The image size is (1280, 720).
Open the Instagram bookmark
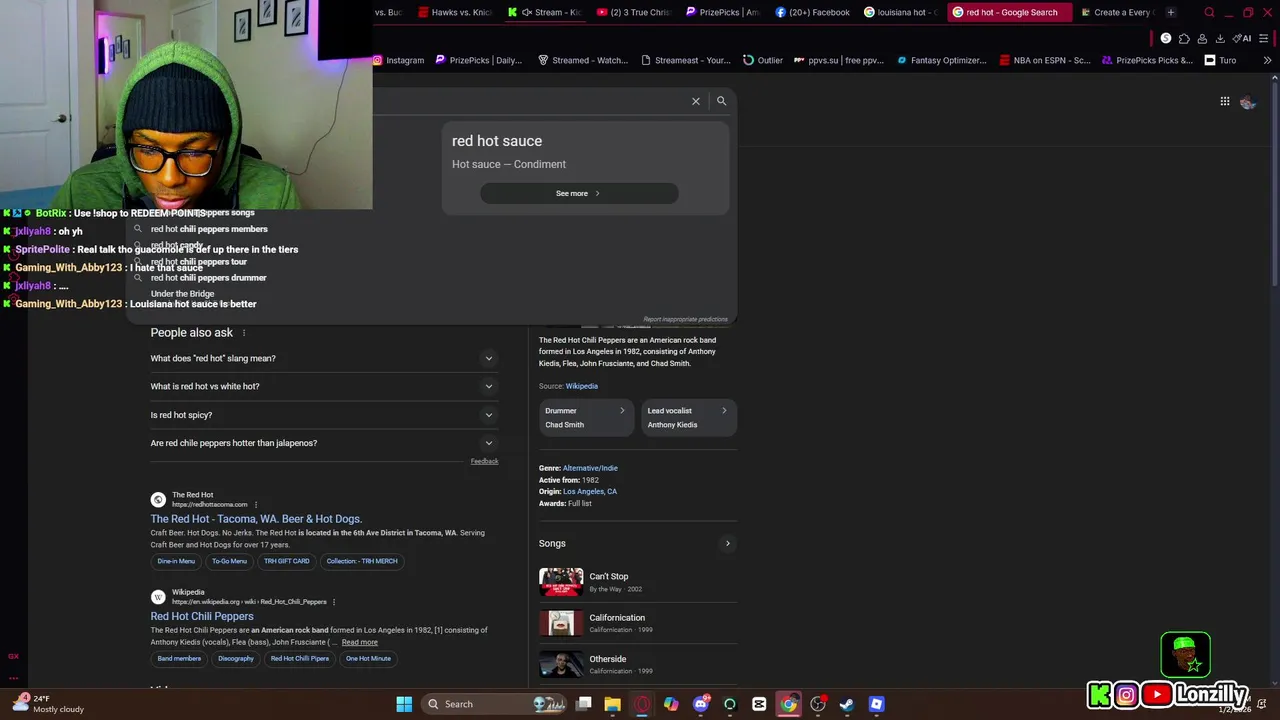click(398, 60)
